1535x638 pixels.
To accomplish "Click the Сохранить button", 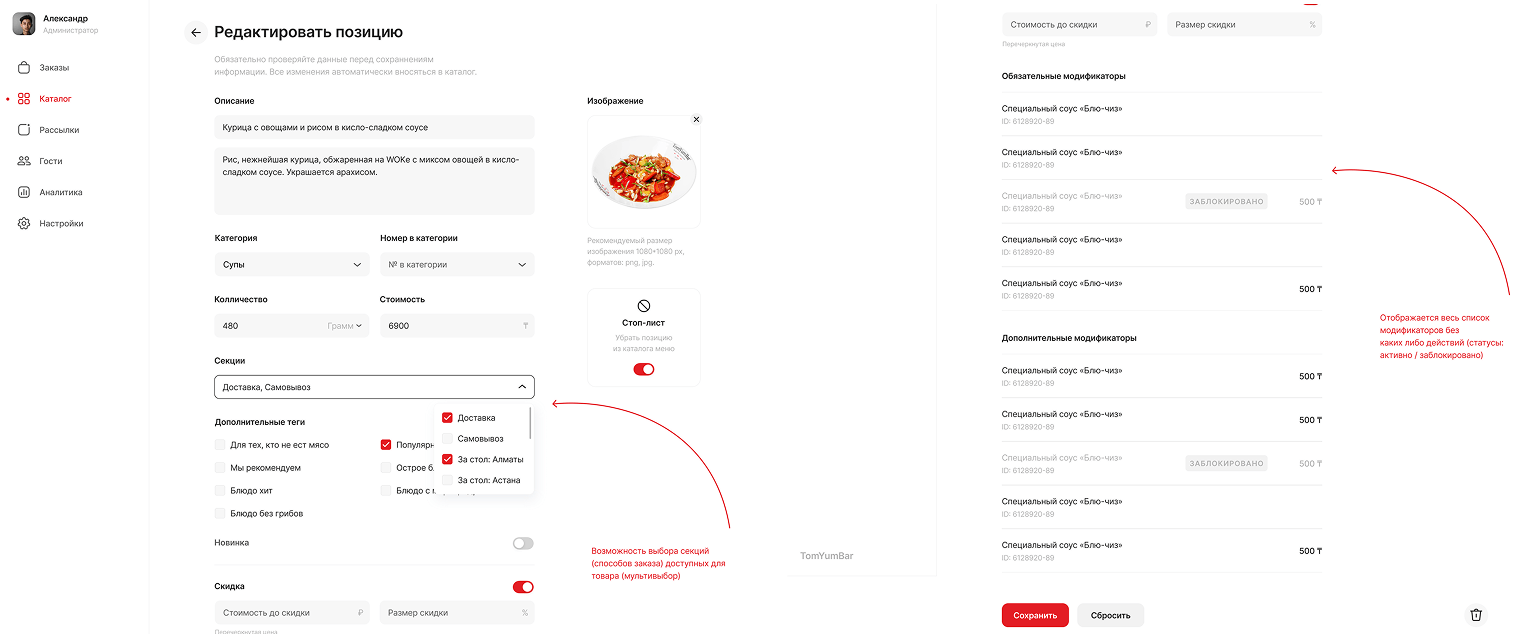I will point(1035,615).
